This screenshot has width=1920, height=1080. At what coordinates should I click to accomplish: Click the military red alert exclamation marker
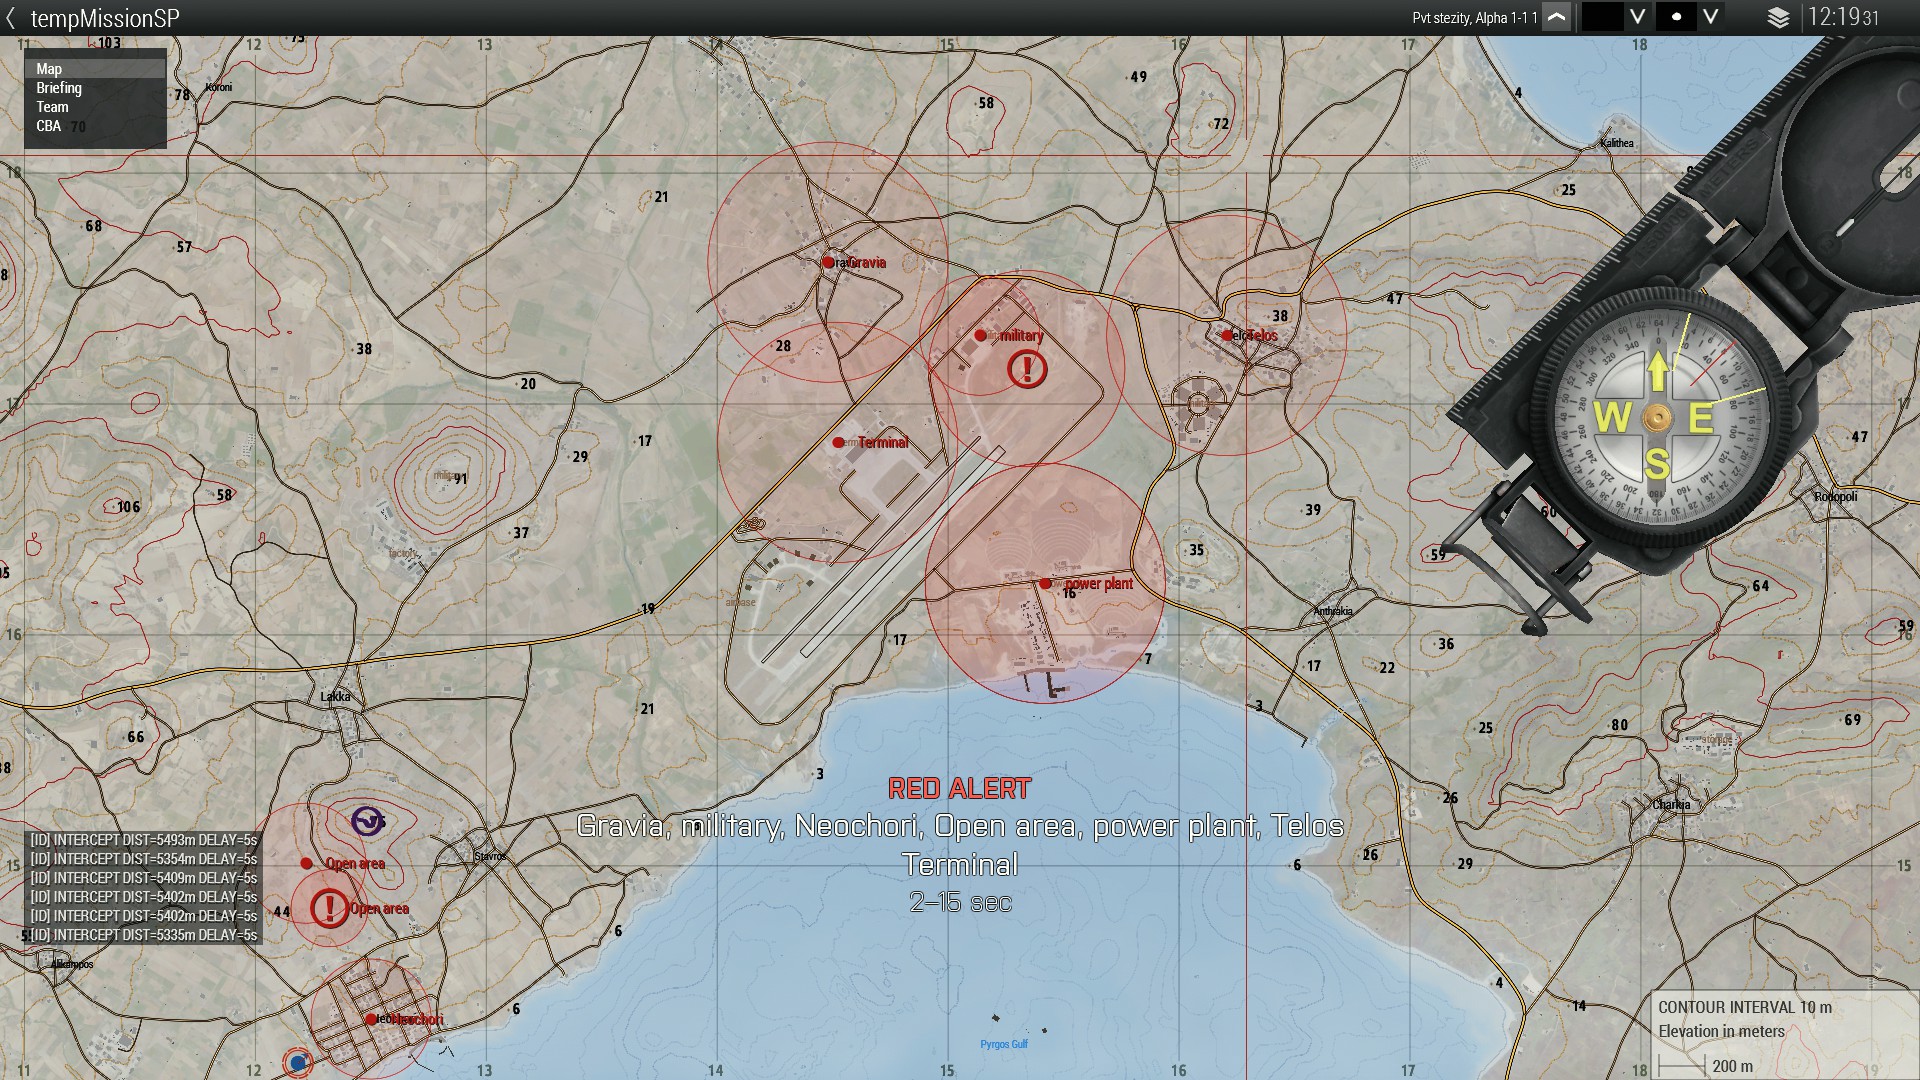point(1027,369)
